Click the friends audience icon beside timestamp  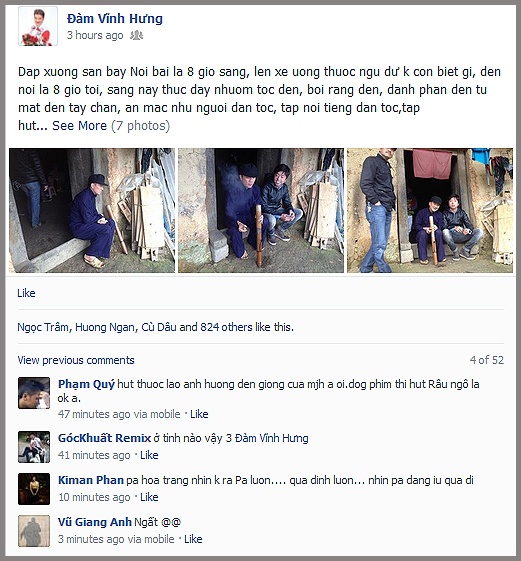pyautogui.click(x=136, y=35)
